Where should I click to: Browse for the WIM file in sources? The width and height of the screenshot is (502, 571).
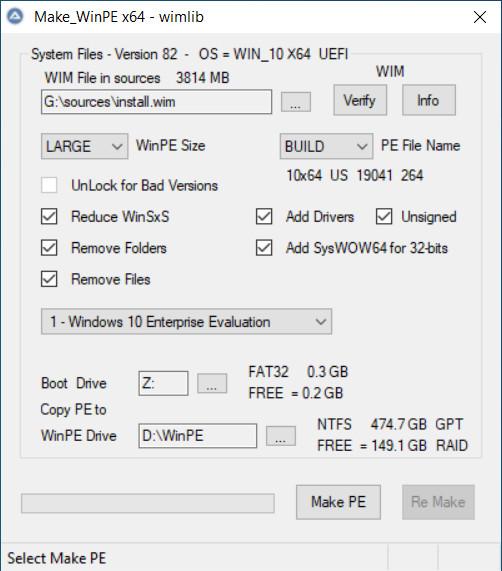(296, 102)
